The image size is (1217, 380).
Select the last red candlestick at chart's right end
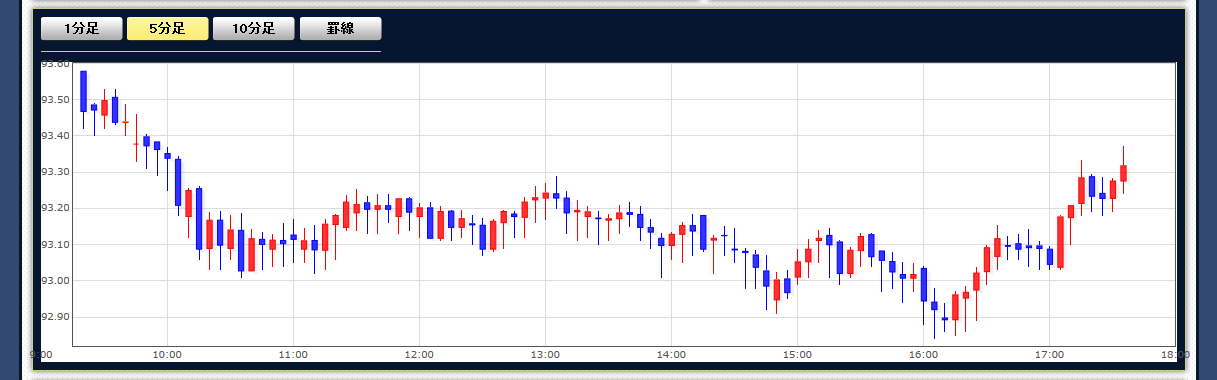click(1124, 172)
